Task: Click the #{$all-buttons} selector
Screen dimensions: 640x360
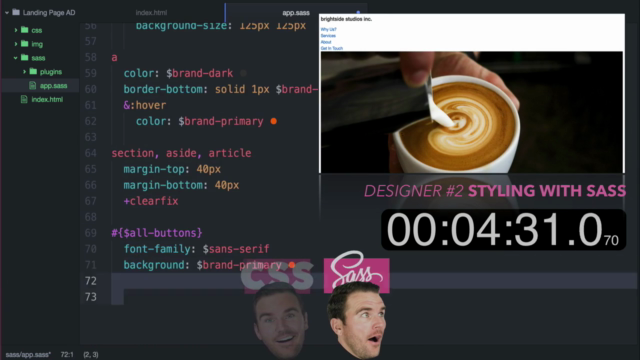Action: click(x=157, y=233)
